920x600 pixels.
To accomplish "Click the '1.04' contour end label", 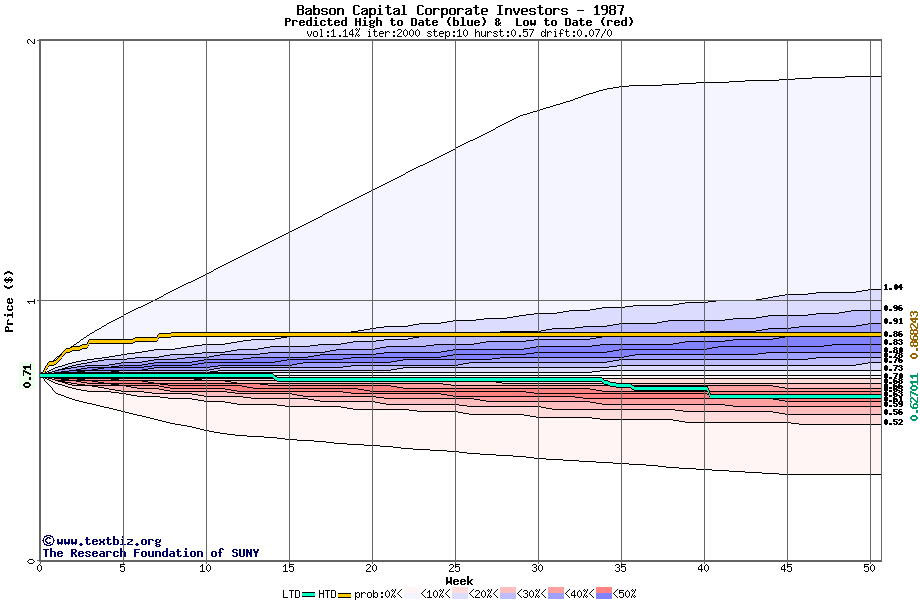I will pyautogui.click(x=893, y=287).
